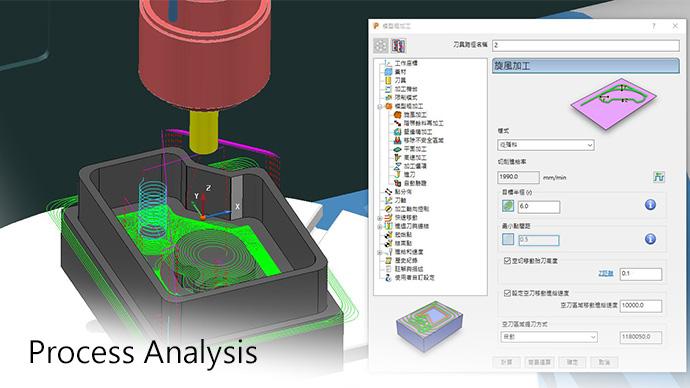Click the grey square icon beside 0.5
This screenshot has height=388, width=690.
[x=508, y=239]
